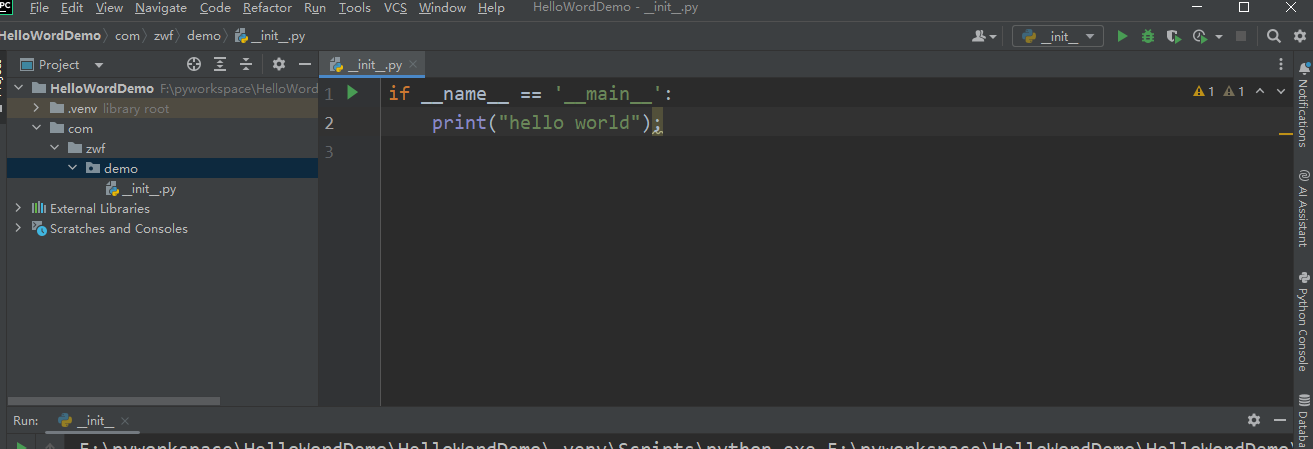Click the Project panel horizontal scrollbar

tap(114, 401)
